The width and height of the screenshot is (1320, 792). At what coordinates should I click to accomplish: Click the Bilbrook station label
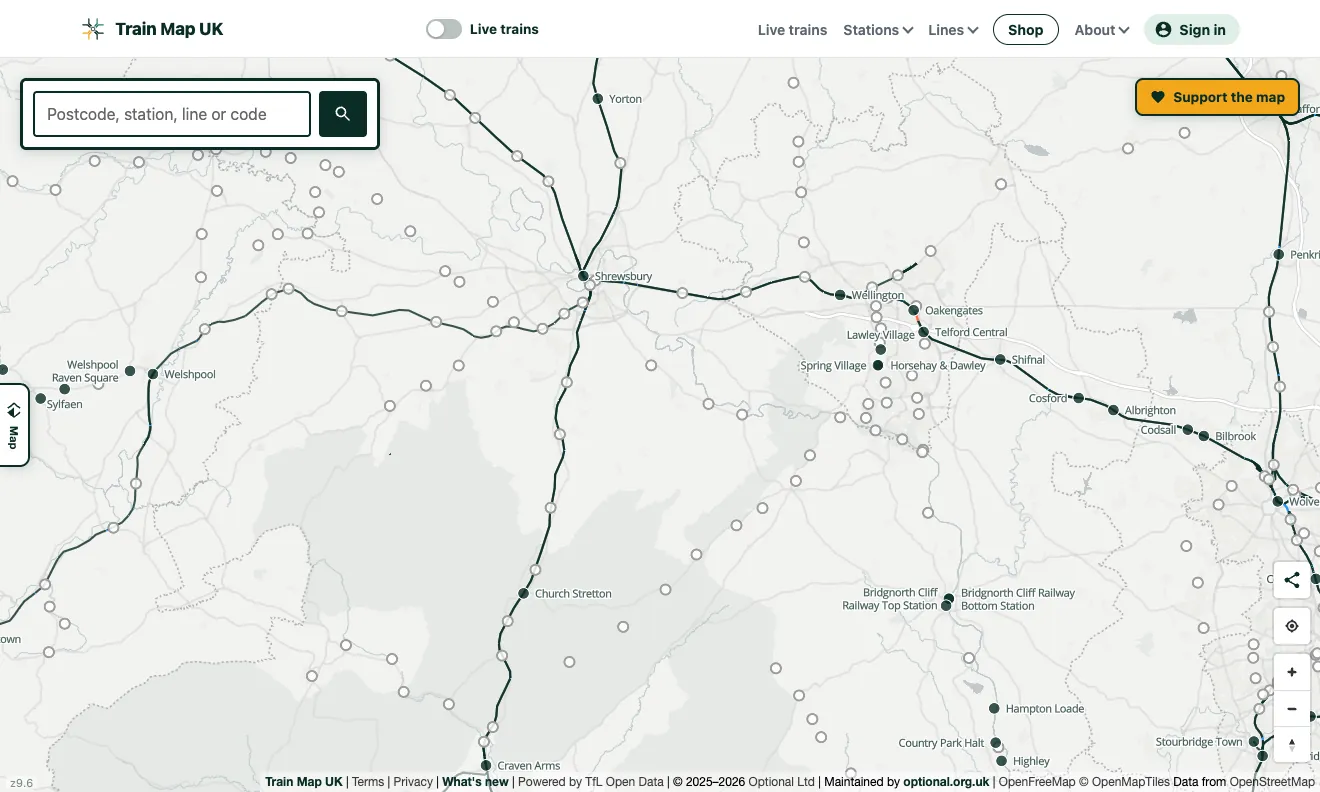click(1236, 437)
